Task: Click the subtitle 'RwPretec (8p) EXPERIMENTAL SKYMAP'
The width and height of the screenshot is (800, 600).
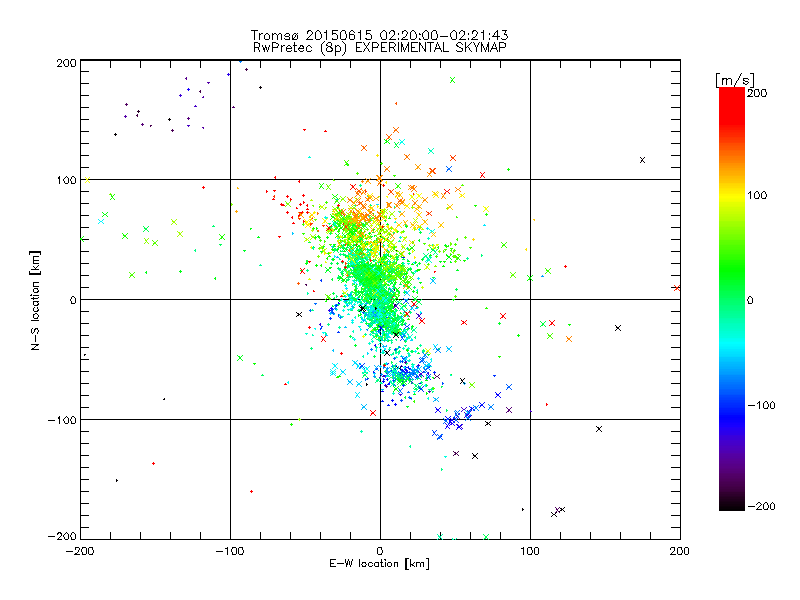Action: coord(380,48)
